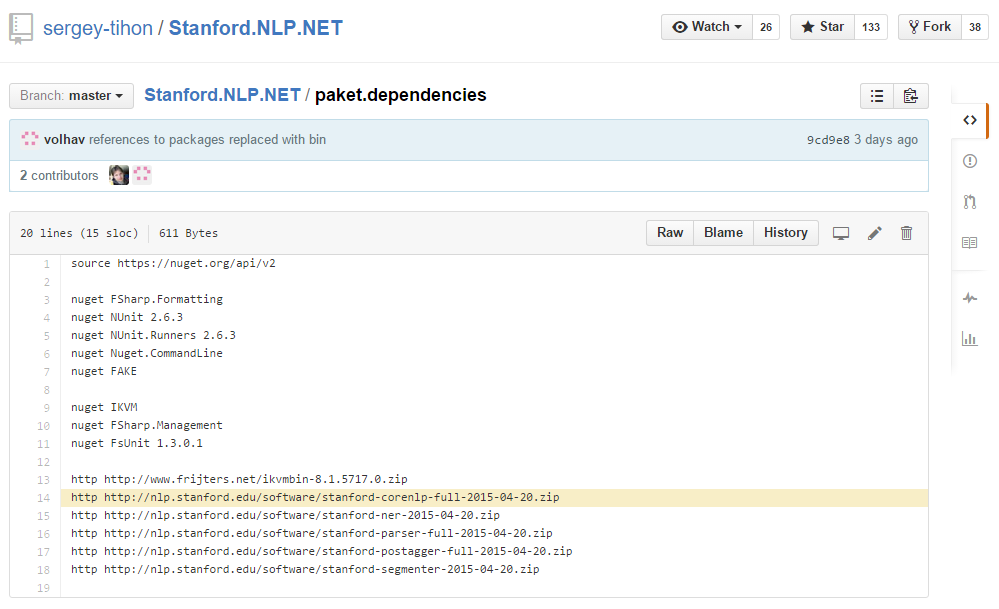Click the nuget NUnit.Runners 2.6.3 line
Screen dimensions: 999x609
coord(154,335)
